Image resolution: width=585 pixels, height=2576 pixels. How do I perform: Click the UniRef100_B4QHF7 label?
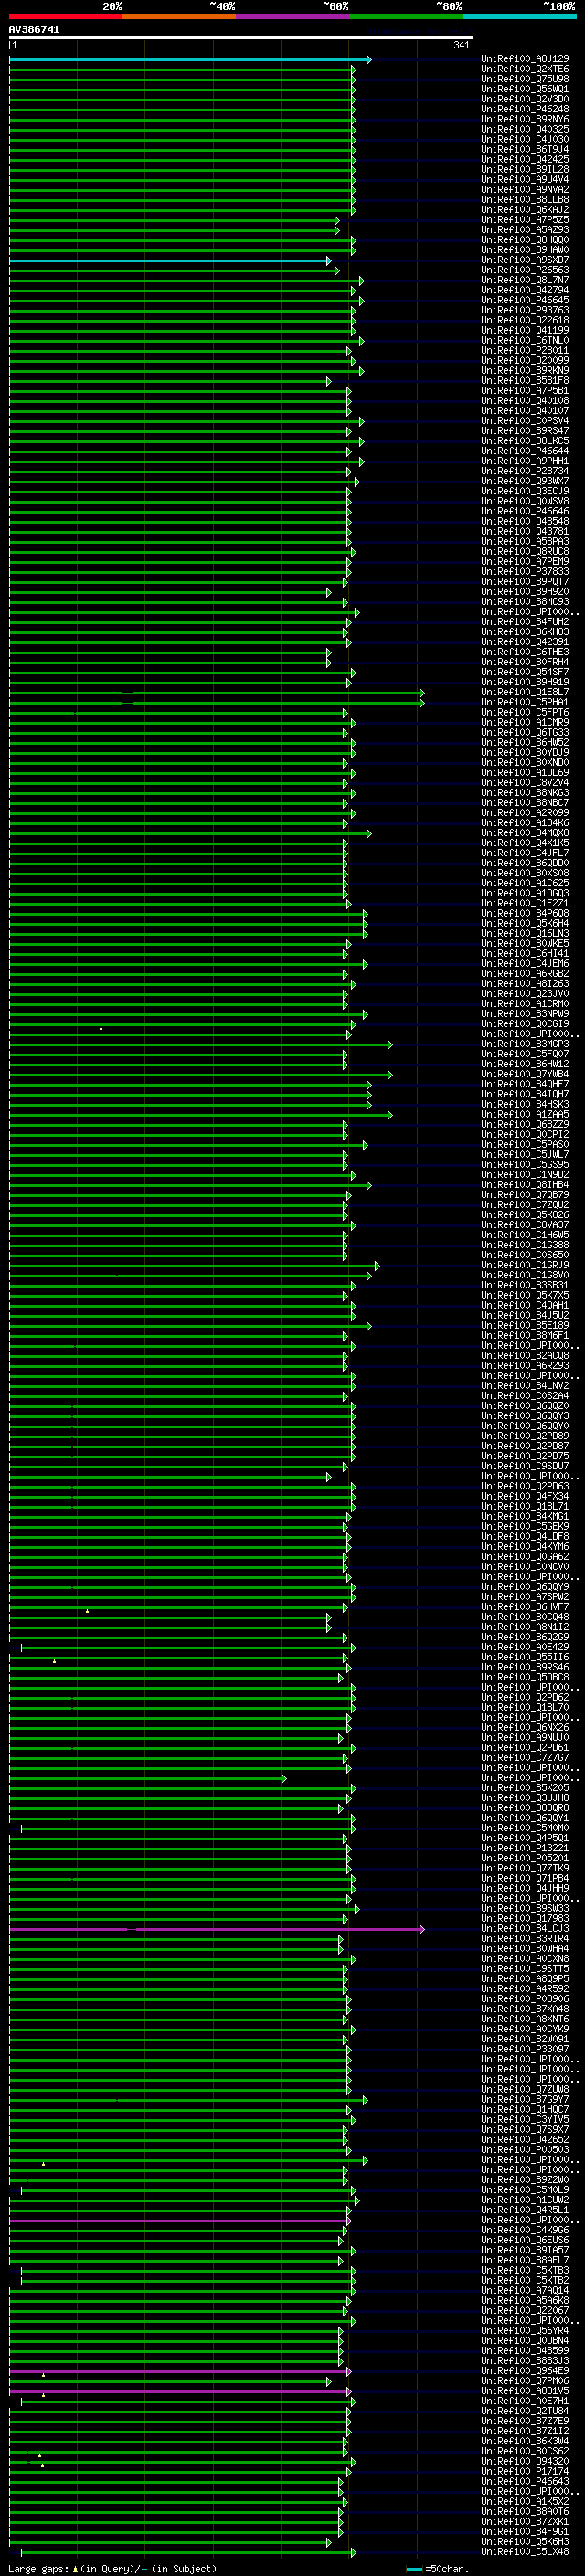(x=525, y=1084)
